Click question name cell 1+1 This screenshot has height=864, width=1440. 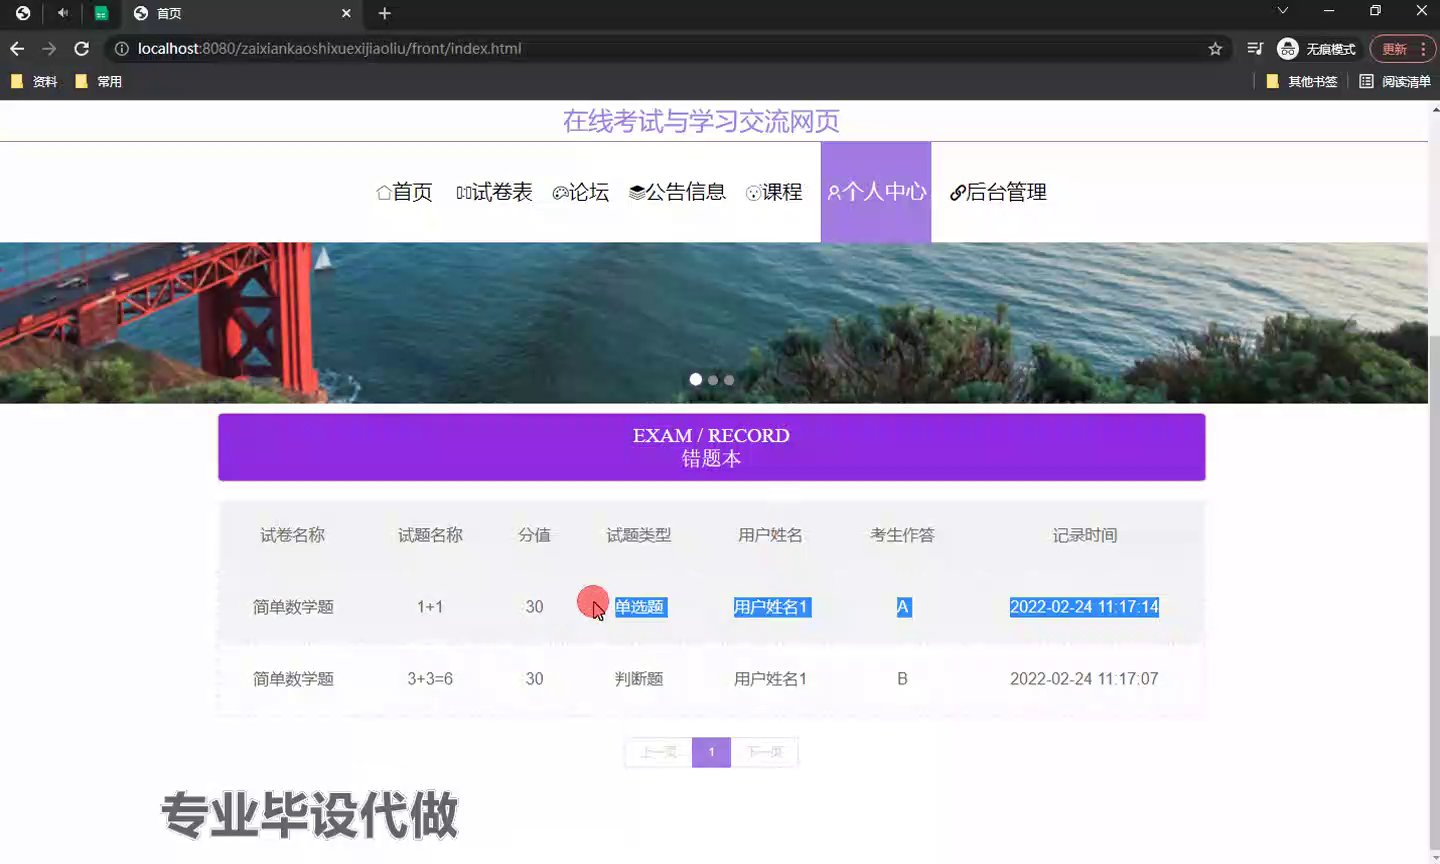tap(430, 607)
